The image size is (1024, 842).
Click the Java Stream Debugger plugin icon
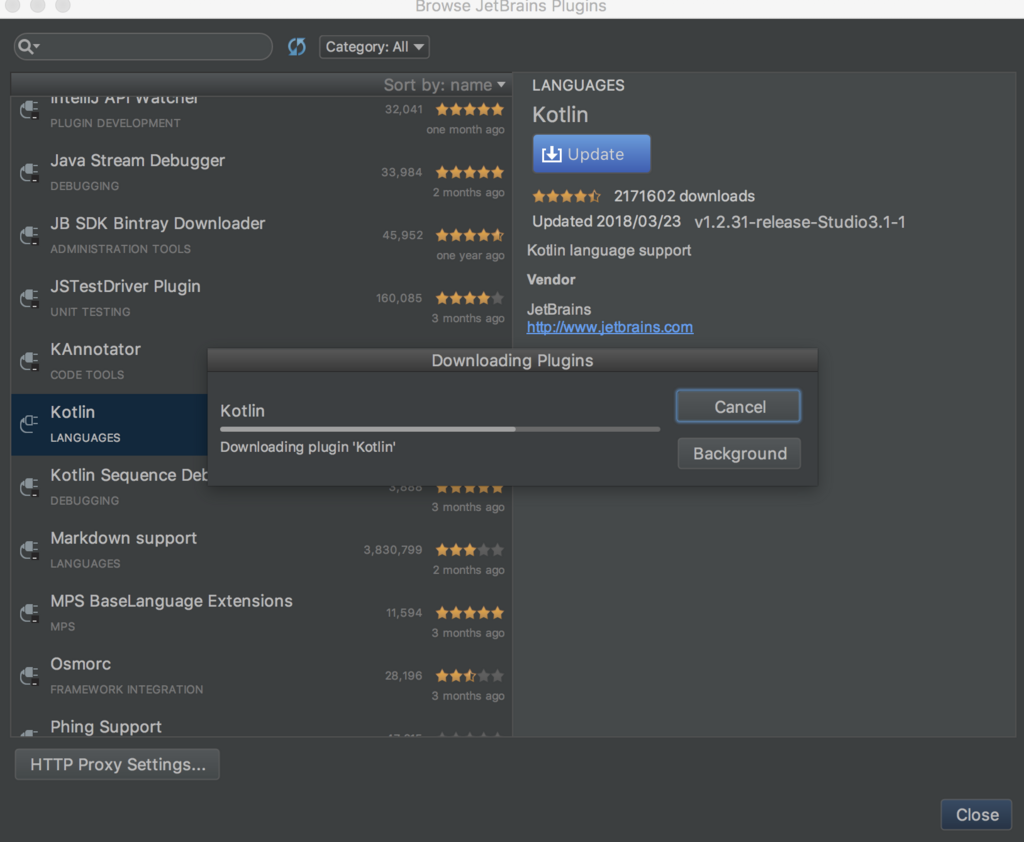(x=29, y=173)
